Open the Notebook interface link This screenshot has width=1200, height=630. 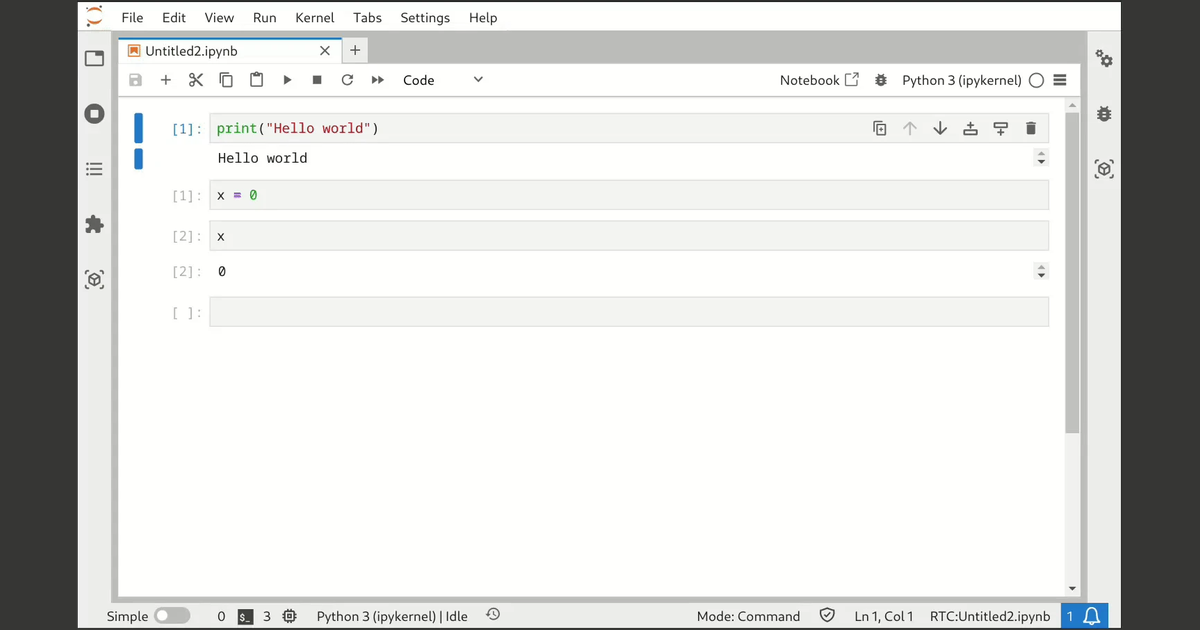pyautogui.click(x=819, y=80)
